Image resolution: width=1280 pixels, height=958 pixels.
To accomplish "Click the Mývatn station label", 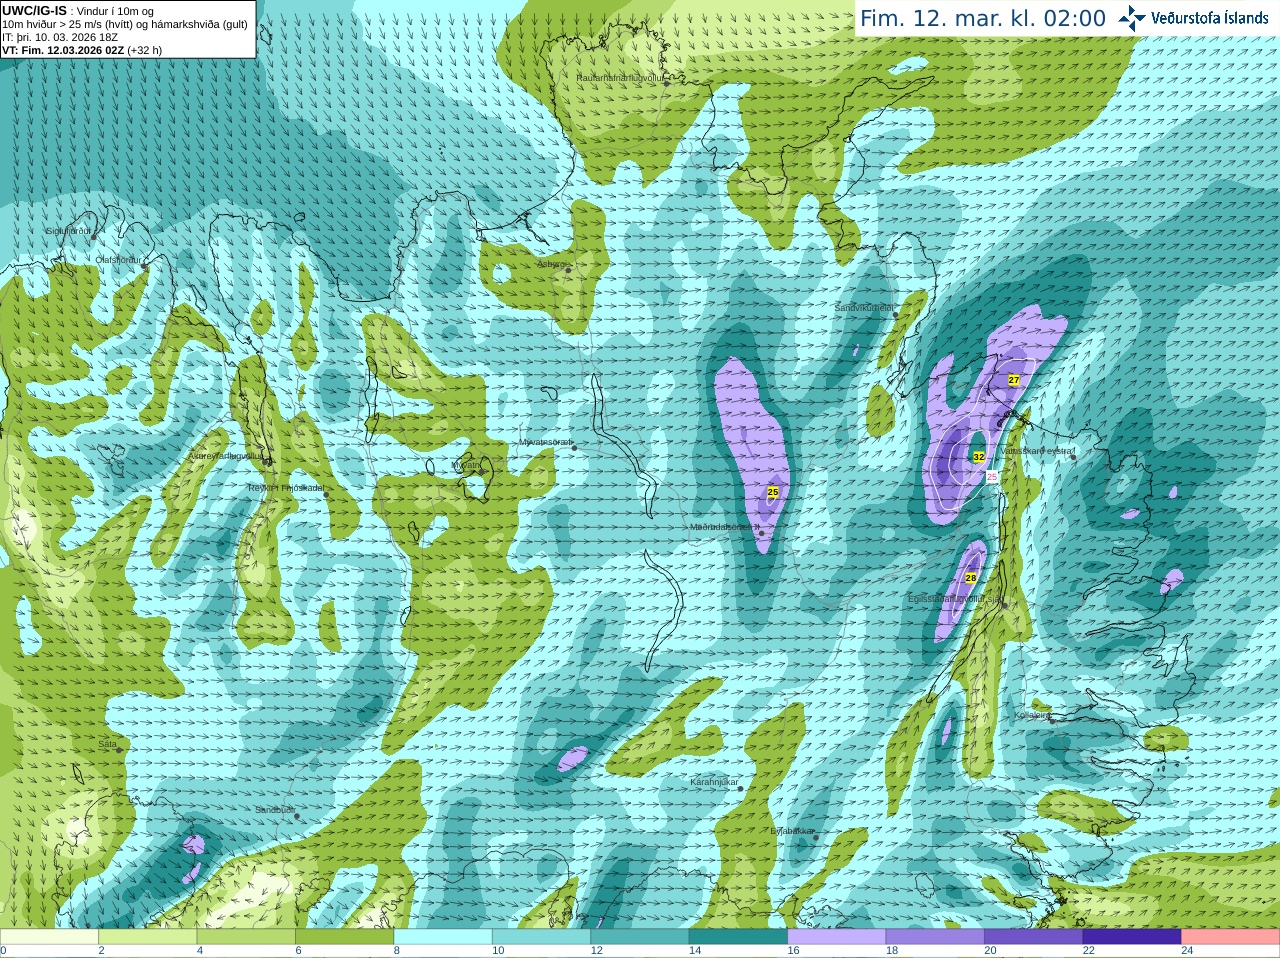I will 466,465.
